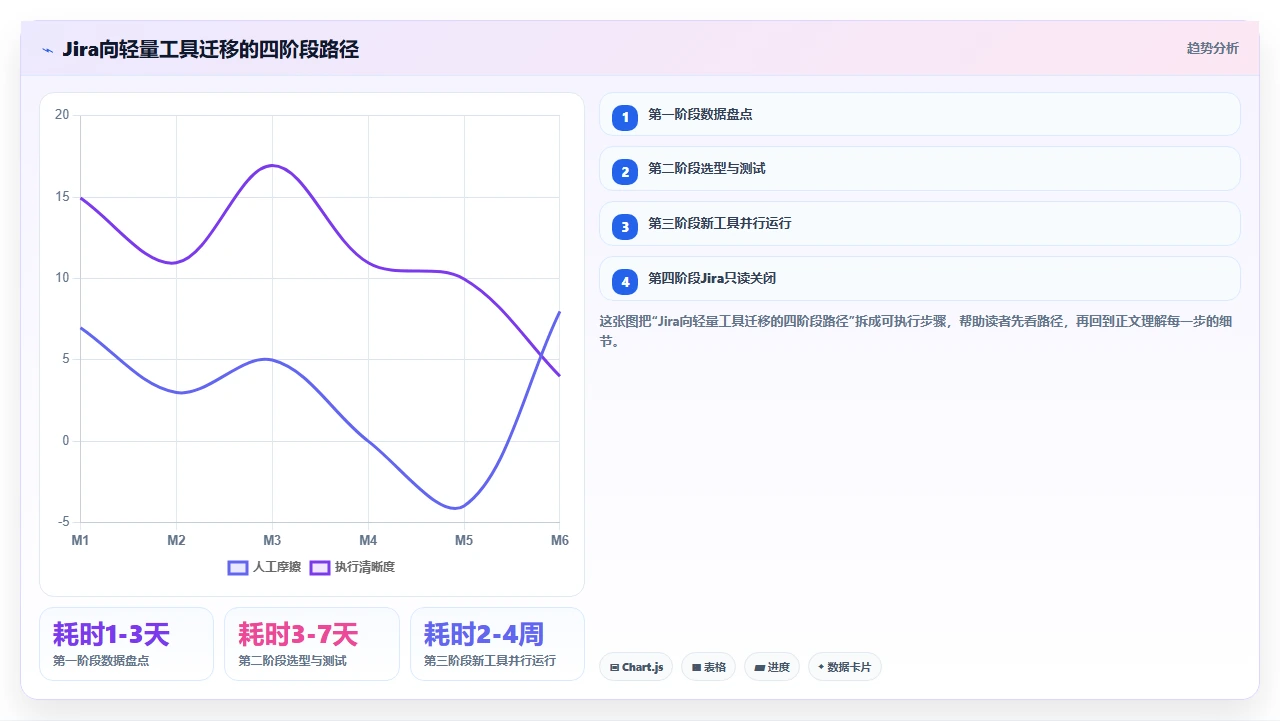Toggle the 执行清晰度 legend swatch
Screen dimensions: 1280x721
click(x=320, y=567)
